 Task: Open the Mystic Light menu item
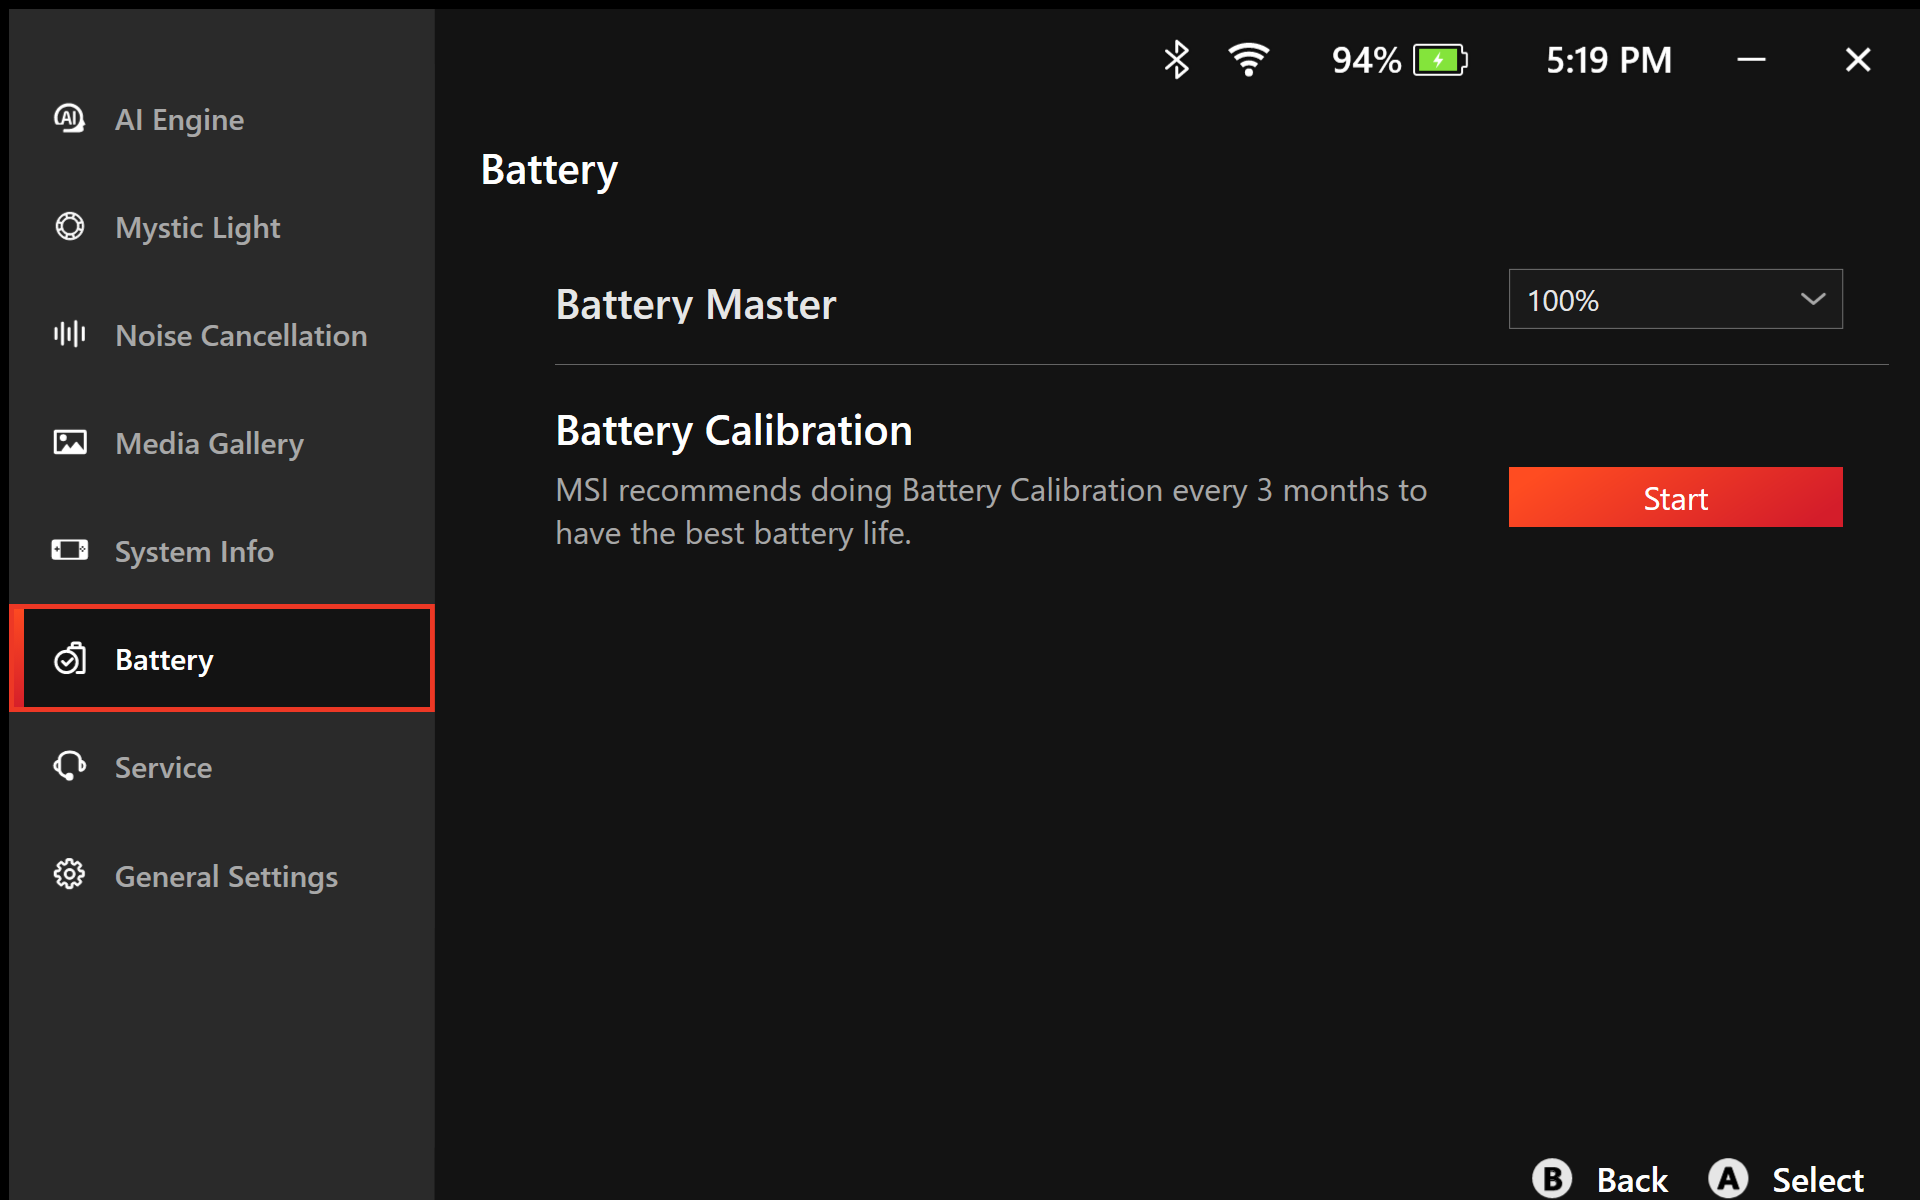(198, 228)
